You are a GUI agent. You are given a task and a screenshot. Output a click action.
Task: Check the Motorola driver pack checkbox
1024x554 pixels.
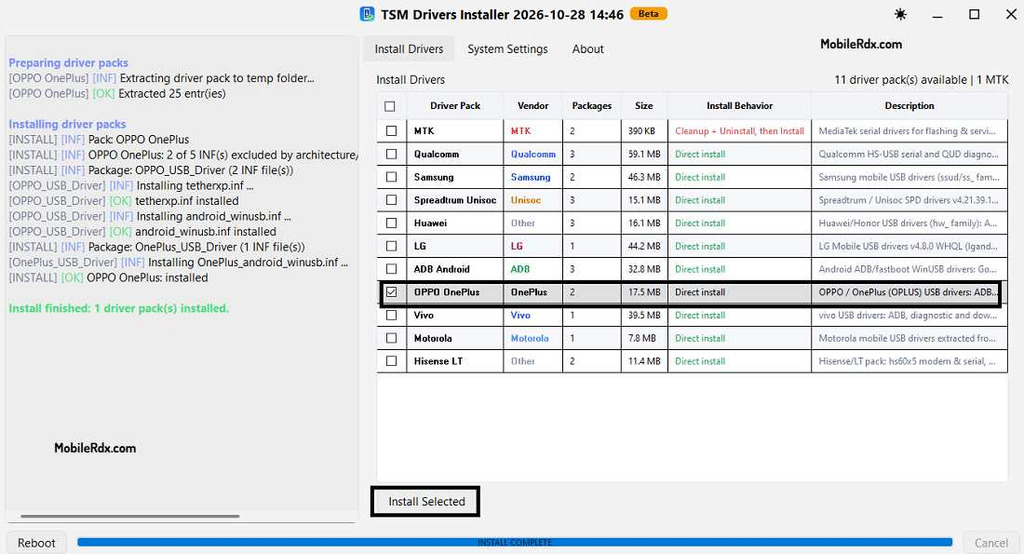pos(391,338)
